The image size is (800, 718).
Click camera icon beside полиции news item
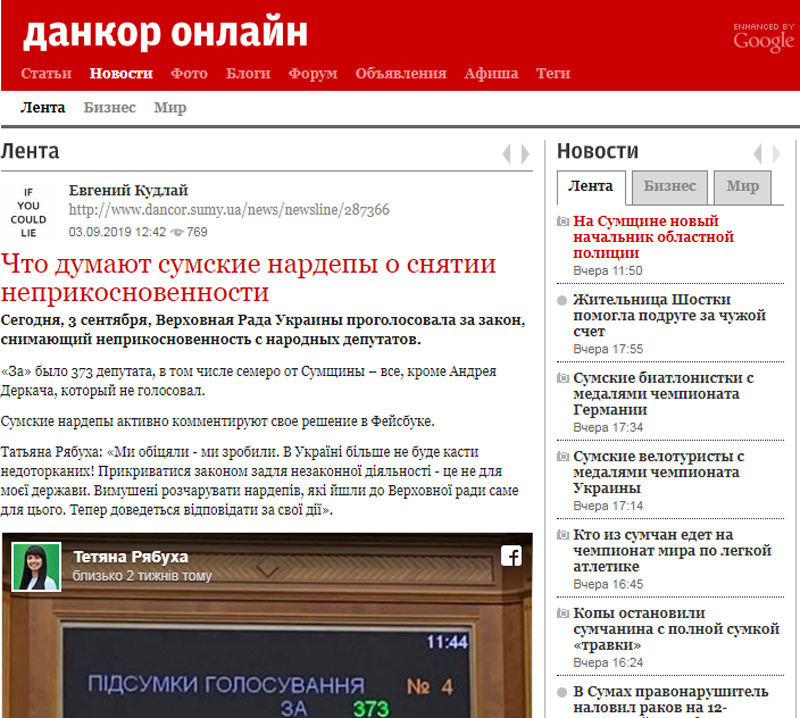(x=563, y=221)
